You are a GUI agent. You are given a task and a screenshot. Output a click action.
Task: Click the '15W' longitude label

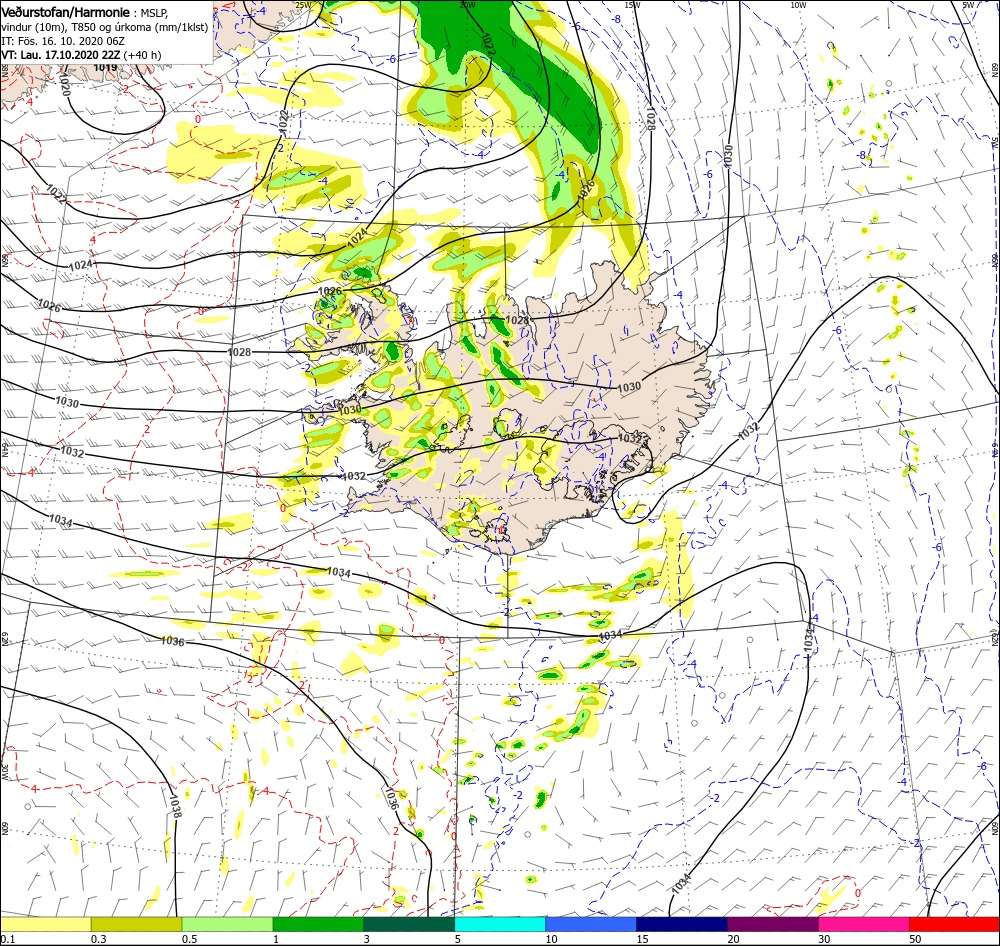(x=633, y=5)
